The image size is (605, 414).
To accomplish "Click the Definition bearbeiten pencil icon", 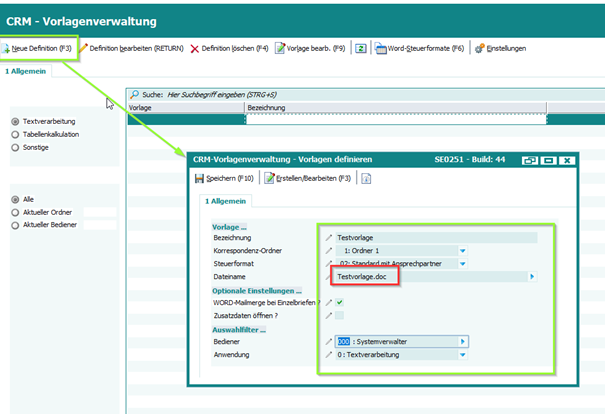I will pos(83,48).
